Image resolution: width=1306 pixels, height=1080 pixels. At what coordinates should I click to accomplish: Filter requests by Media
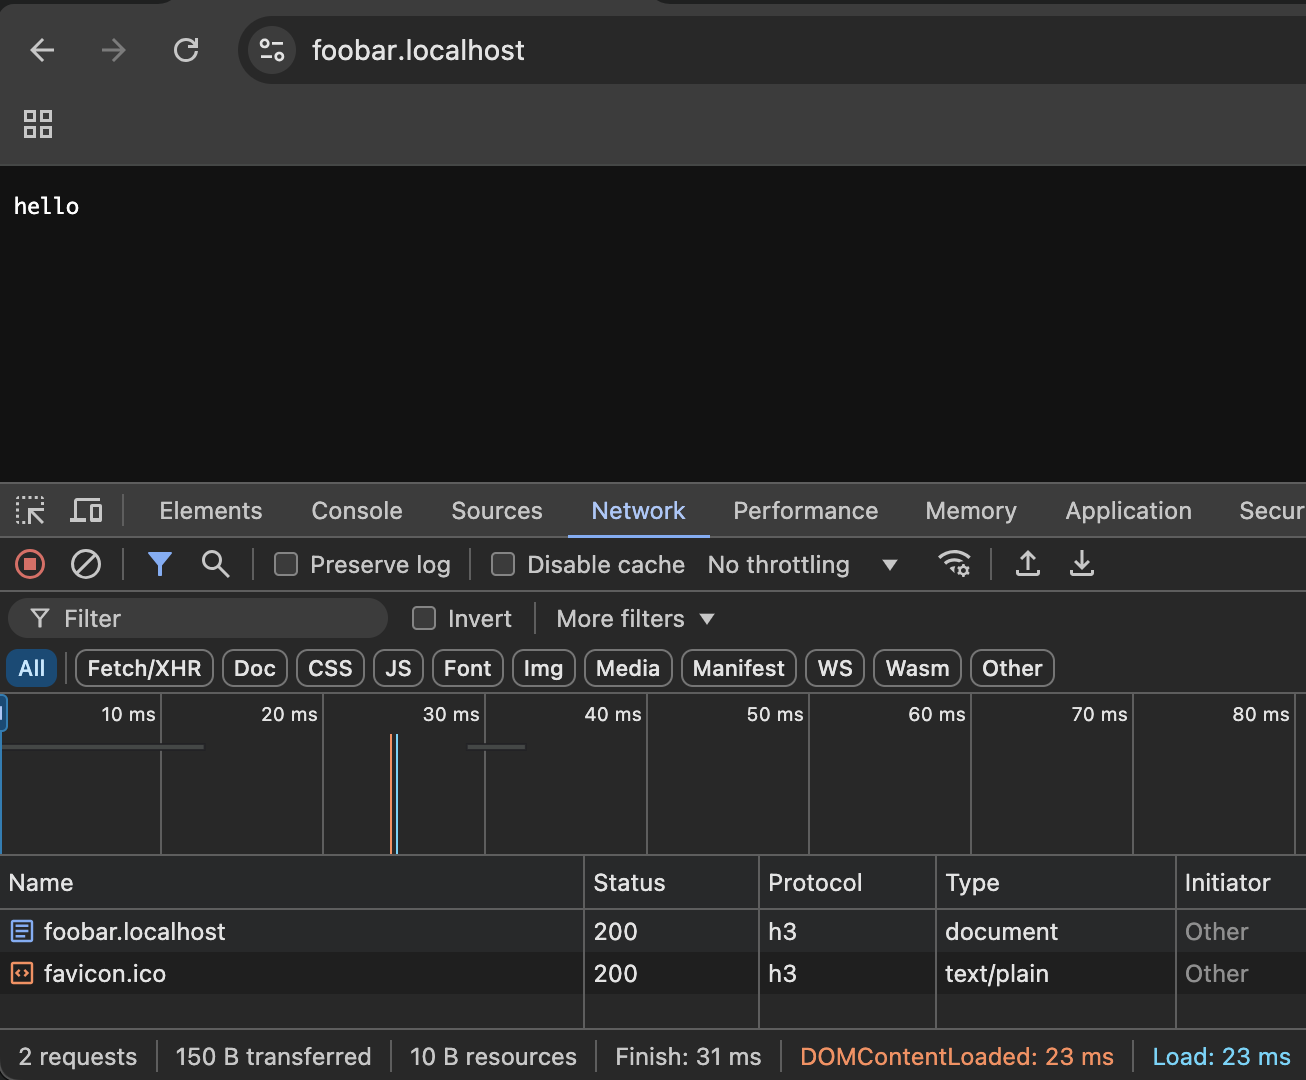tap(628, 668)
